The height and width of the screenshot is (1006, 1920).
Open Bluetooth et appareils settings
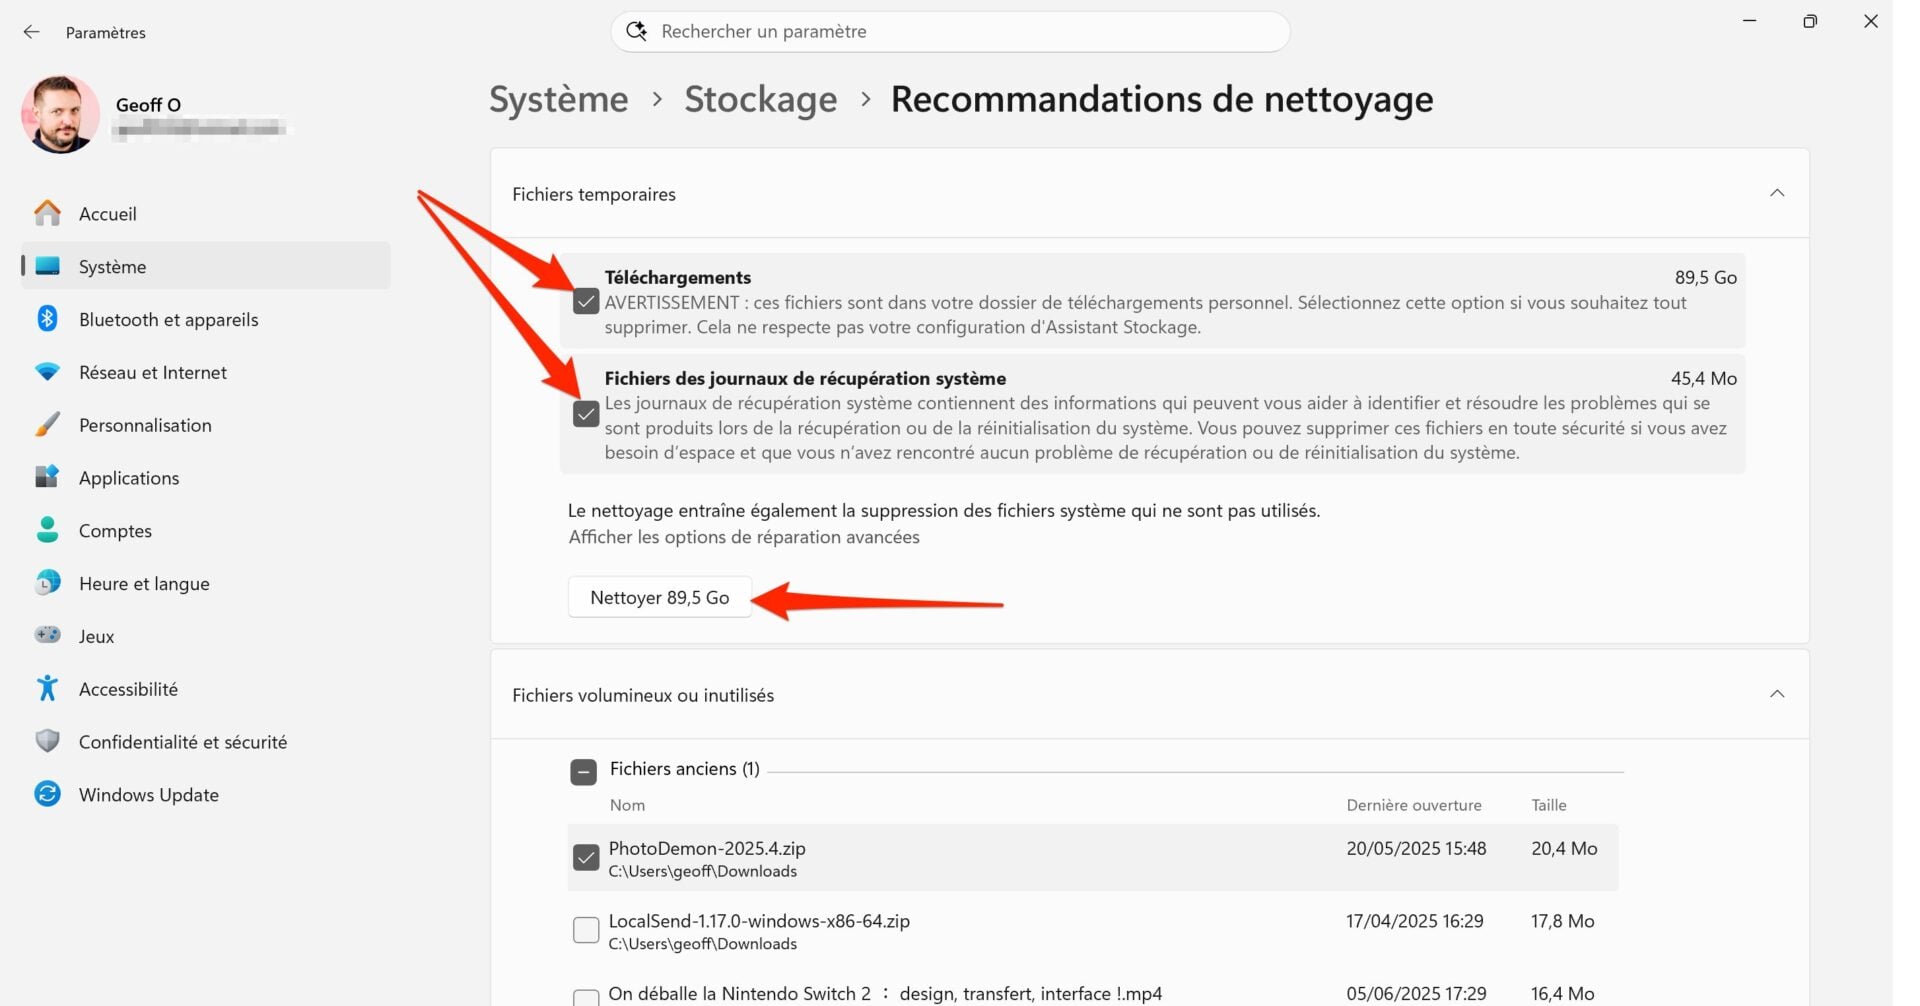tap(47, 318)
